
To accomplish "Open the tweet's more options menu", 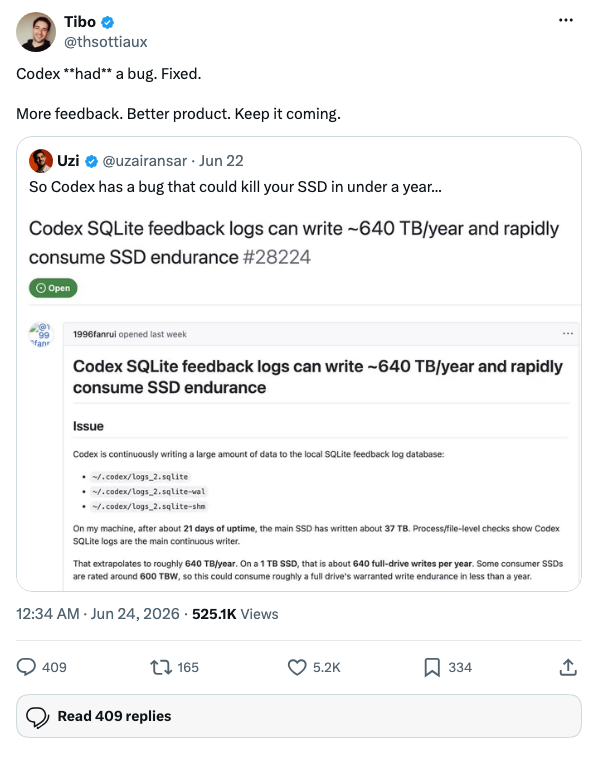I will 565,20.
